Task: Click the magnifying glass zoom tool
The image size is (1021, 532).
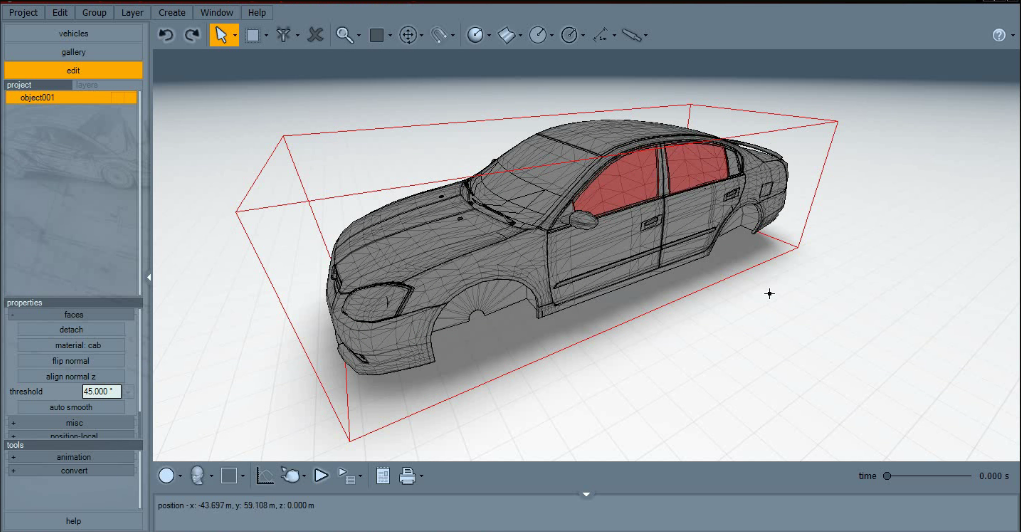Action: [344, 35]
